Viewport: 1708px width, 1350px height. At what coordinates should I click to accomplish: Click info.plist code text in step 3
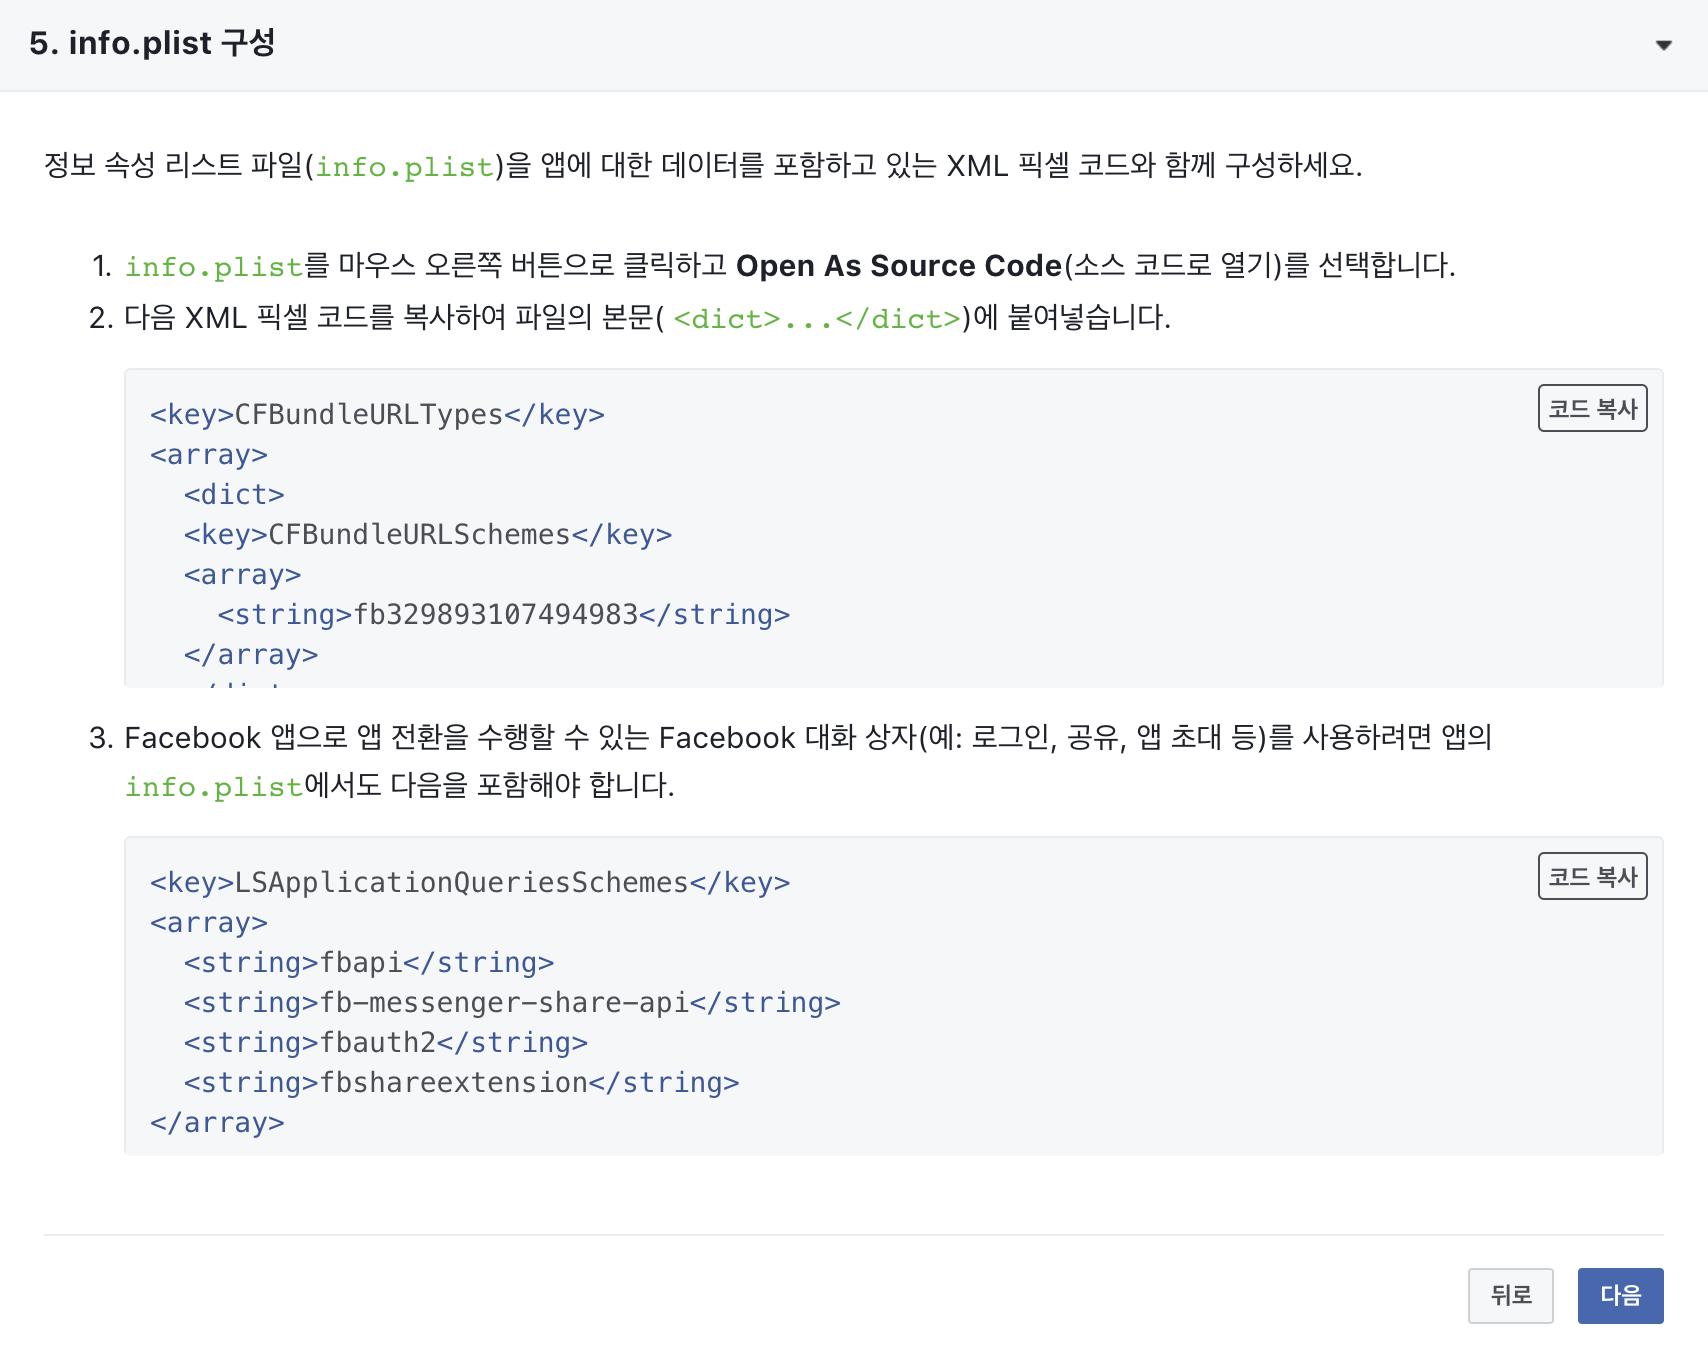(213, 787)
